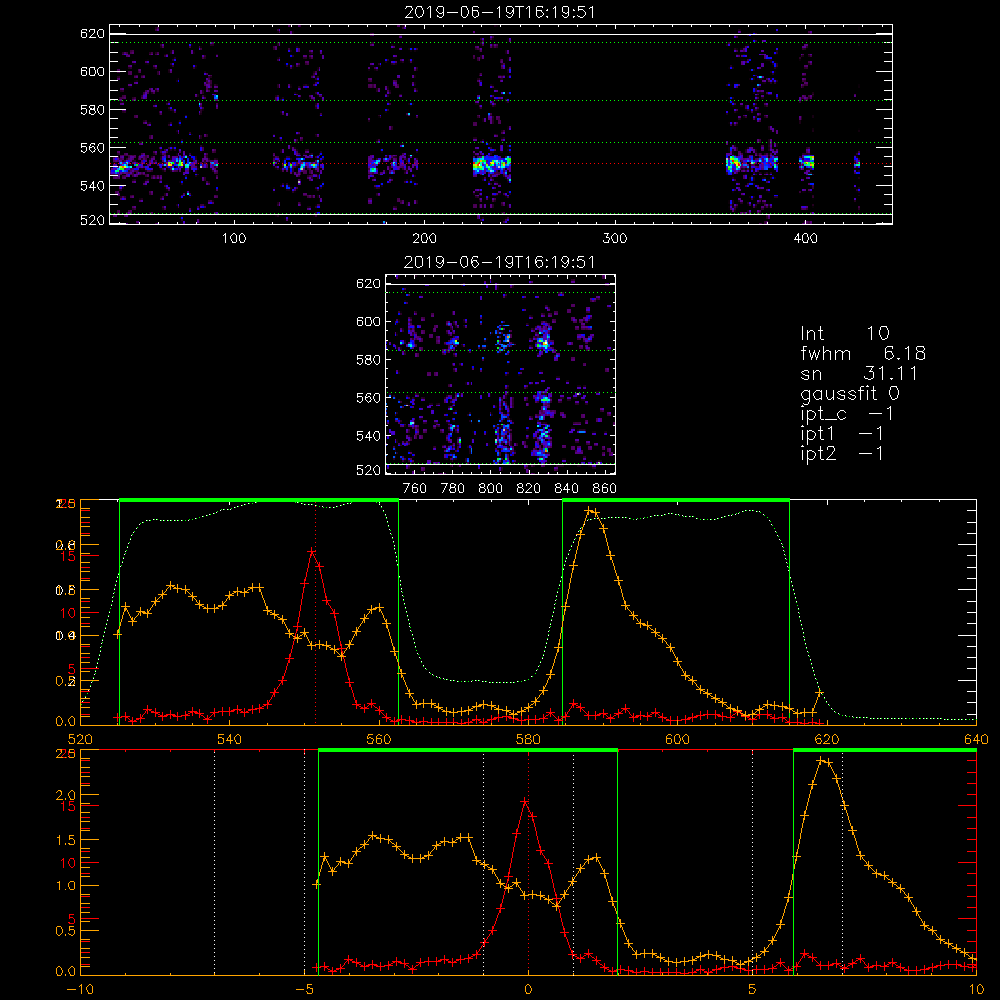Click x-axis tick 5 of the bottom plot
Image resolution: width=1000 pixels, height=1000 pixels.
click(x=752, y=989)
